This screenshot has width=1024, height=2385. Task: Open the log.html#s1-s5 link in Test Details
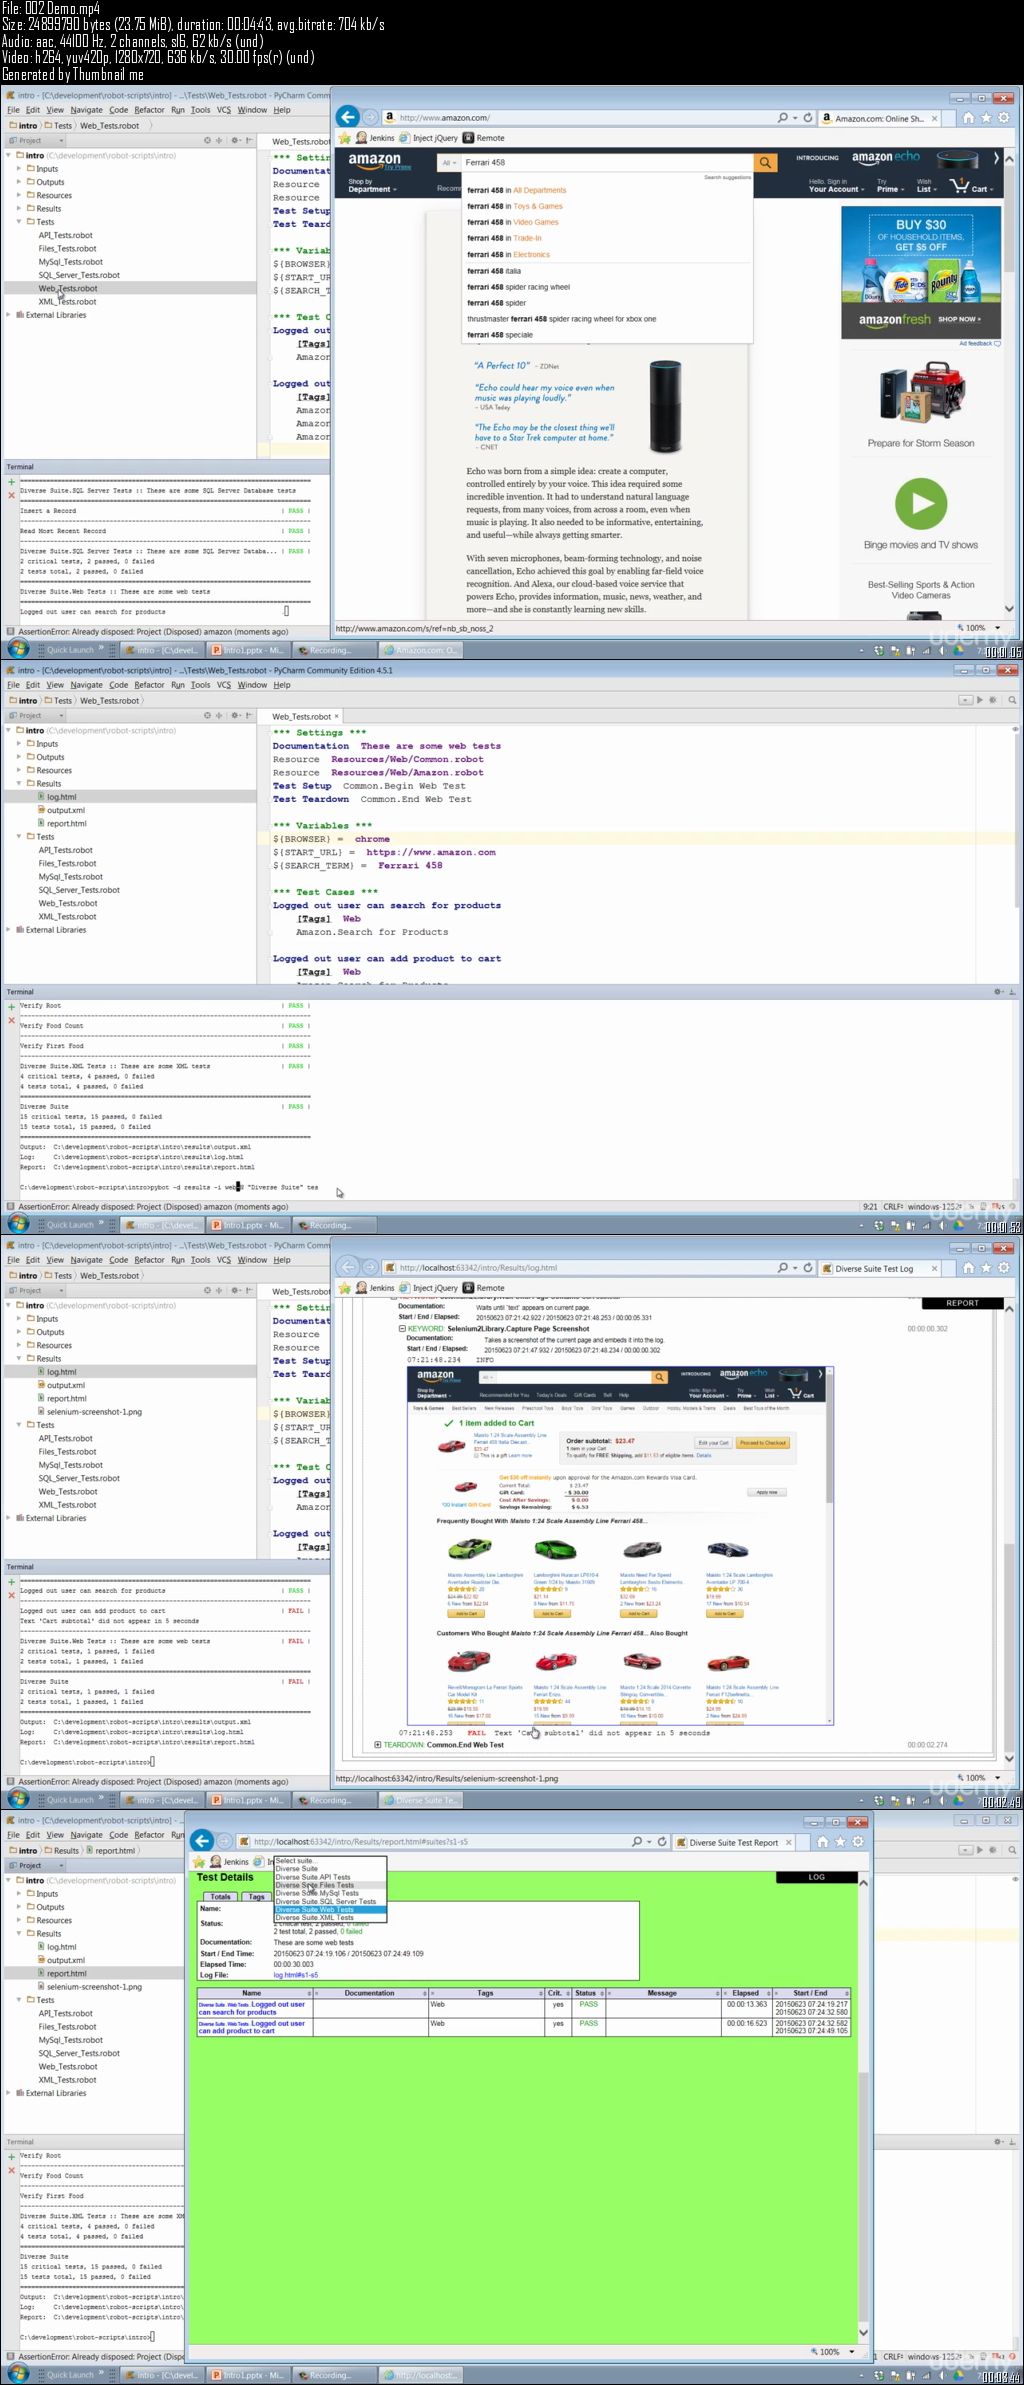(296, 1975)
